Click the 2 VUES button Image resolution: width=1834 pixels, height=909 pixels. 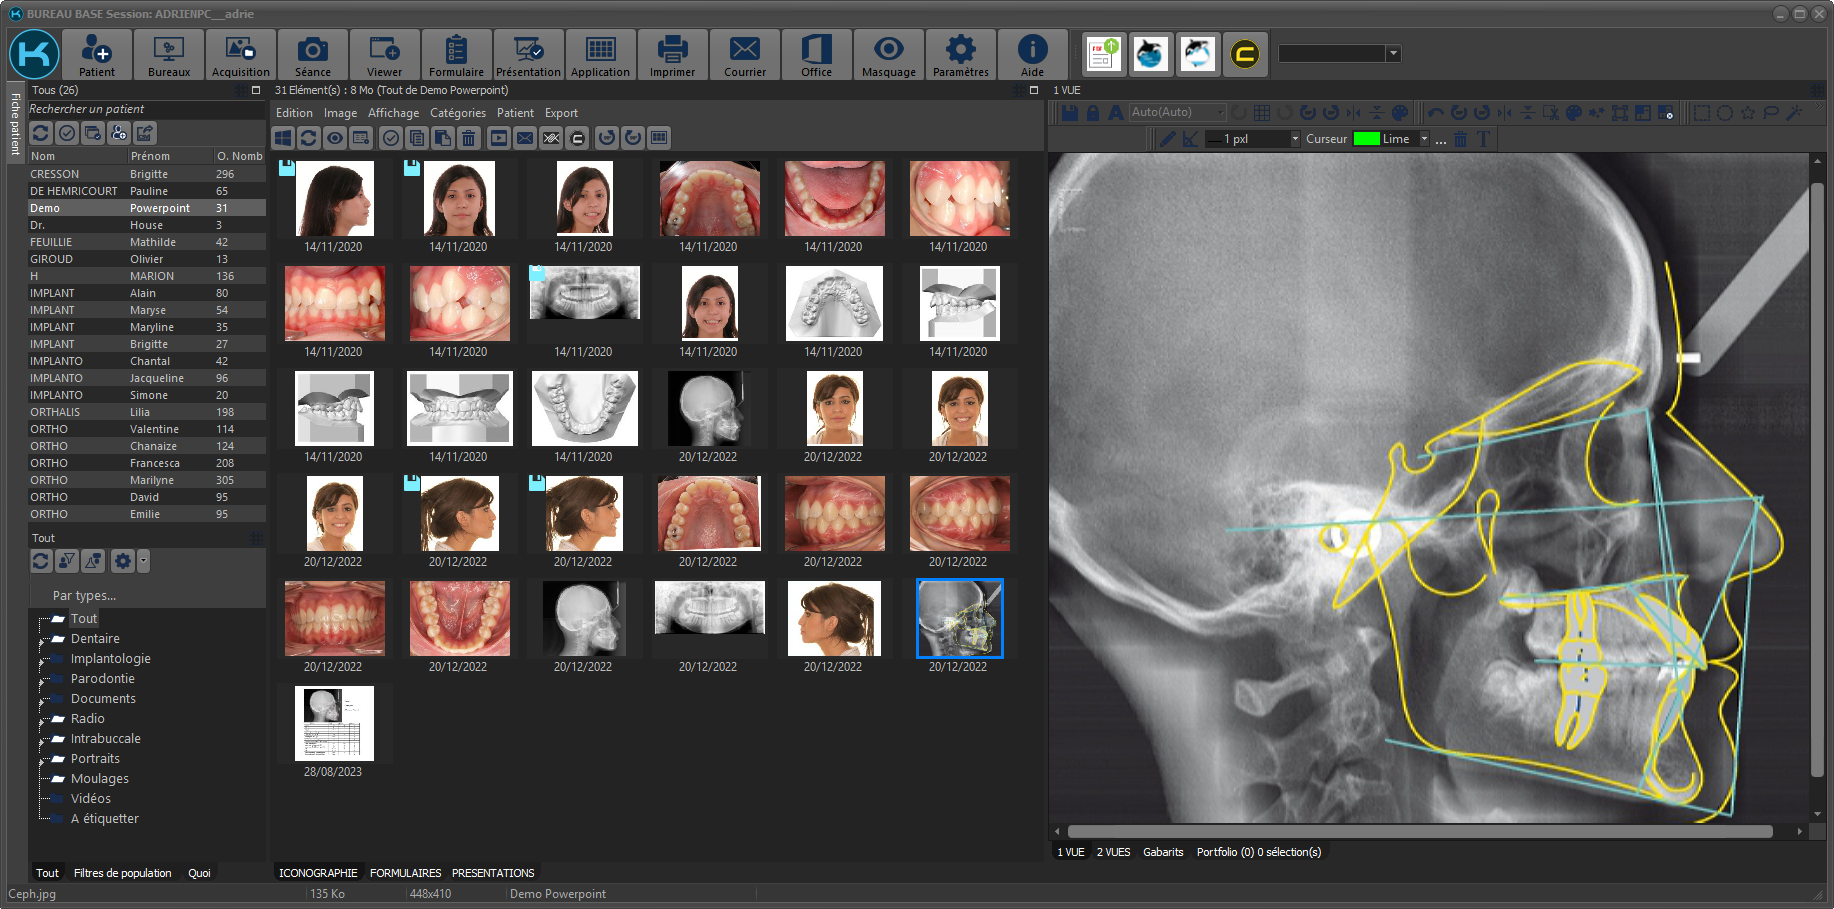[x=1113, y=852]
